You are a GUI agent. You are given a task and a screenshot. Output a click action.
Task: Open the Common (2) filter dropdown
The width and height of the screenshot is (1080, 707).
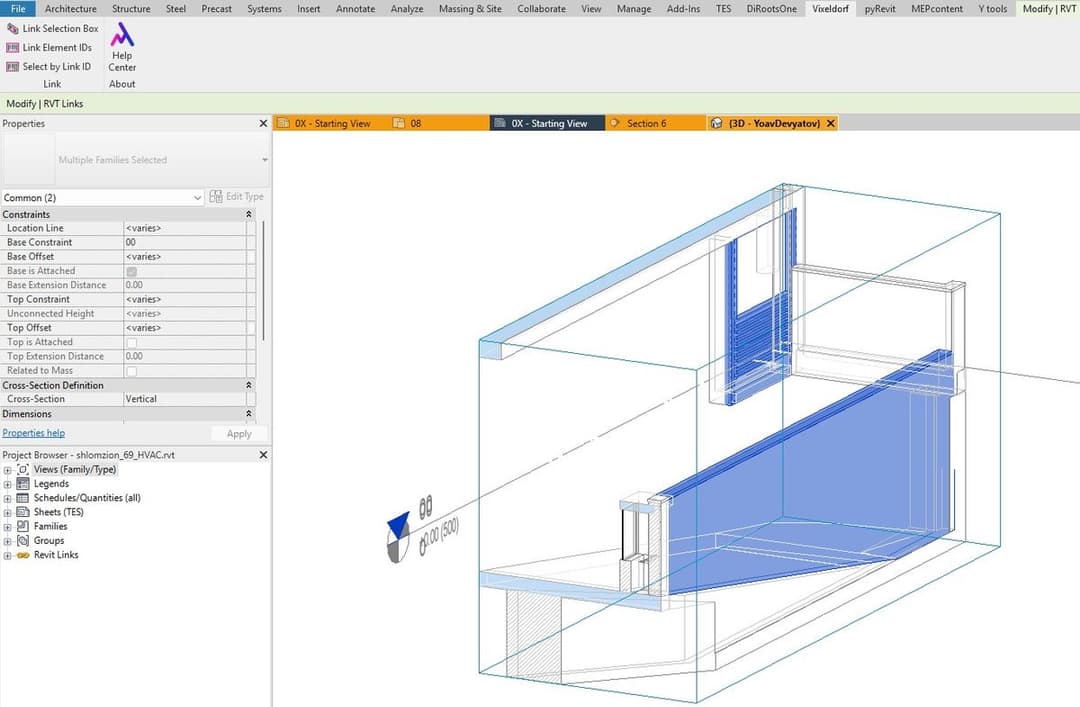click(x=197, y=198)
